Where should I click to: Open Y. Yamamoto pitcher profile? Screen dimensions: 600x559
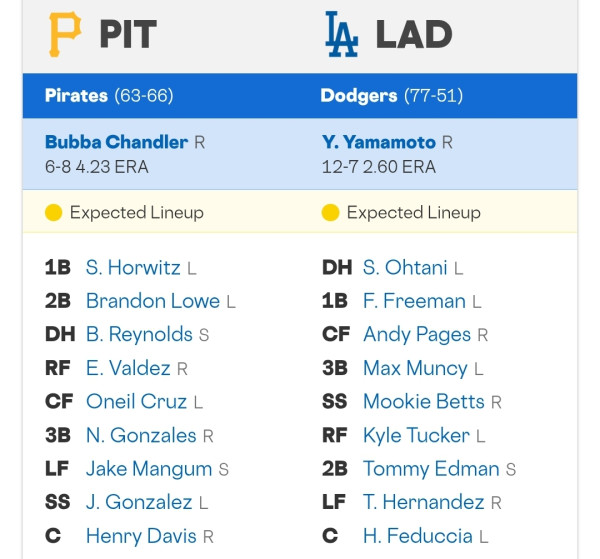[x=379, y=142]
